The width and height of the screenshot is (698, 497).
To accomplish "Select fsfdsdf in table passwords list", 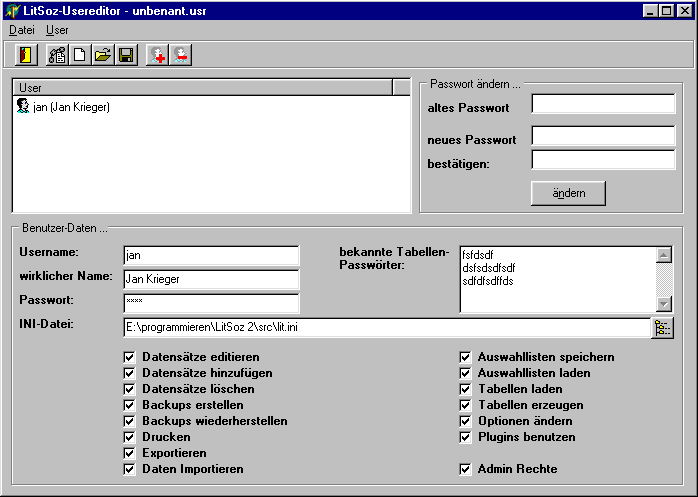I will (x=478, y=255).
